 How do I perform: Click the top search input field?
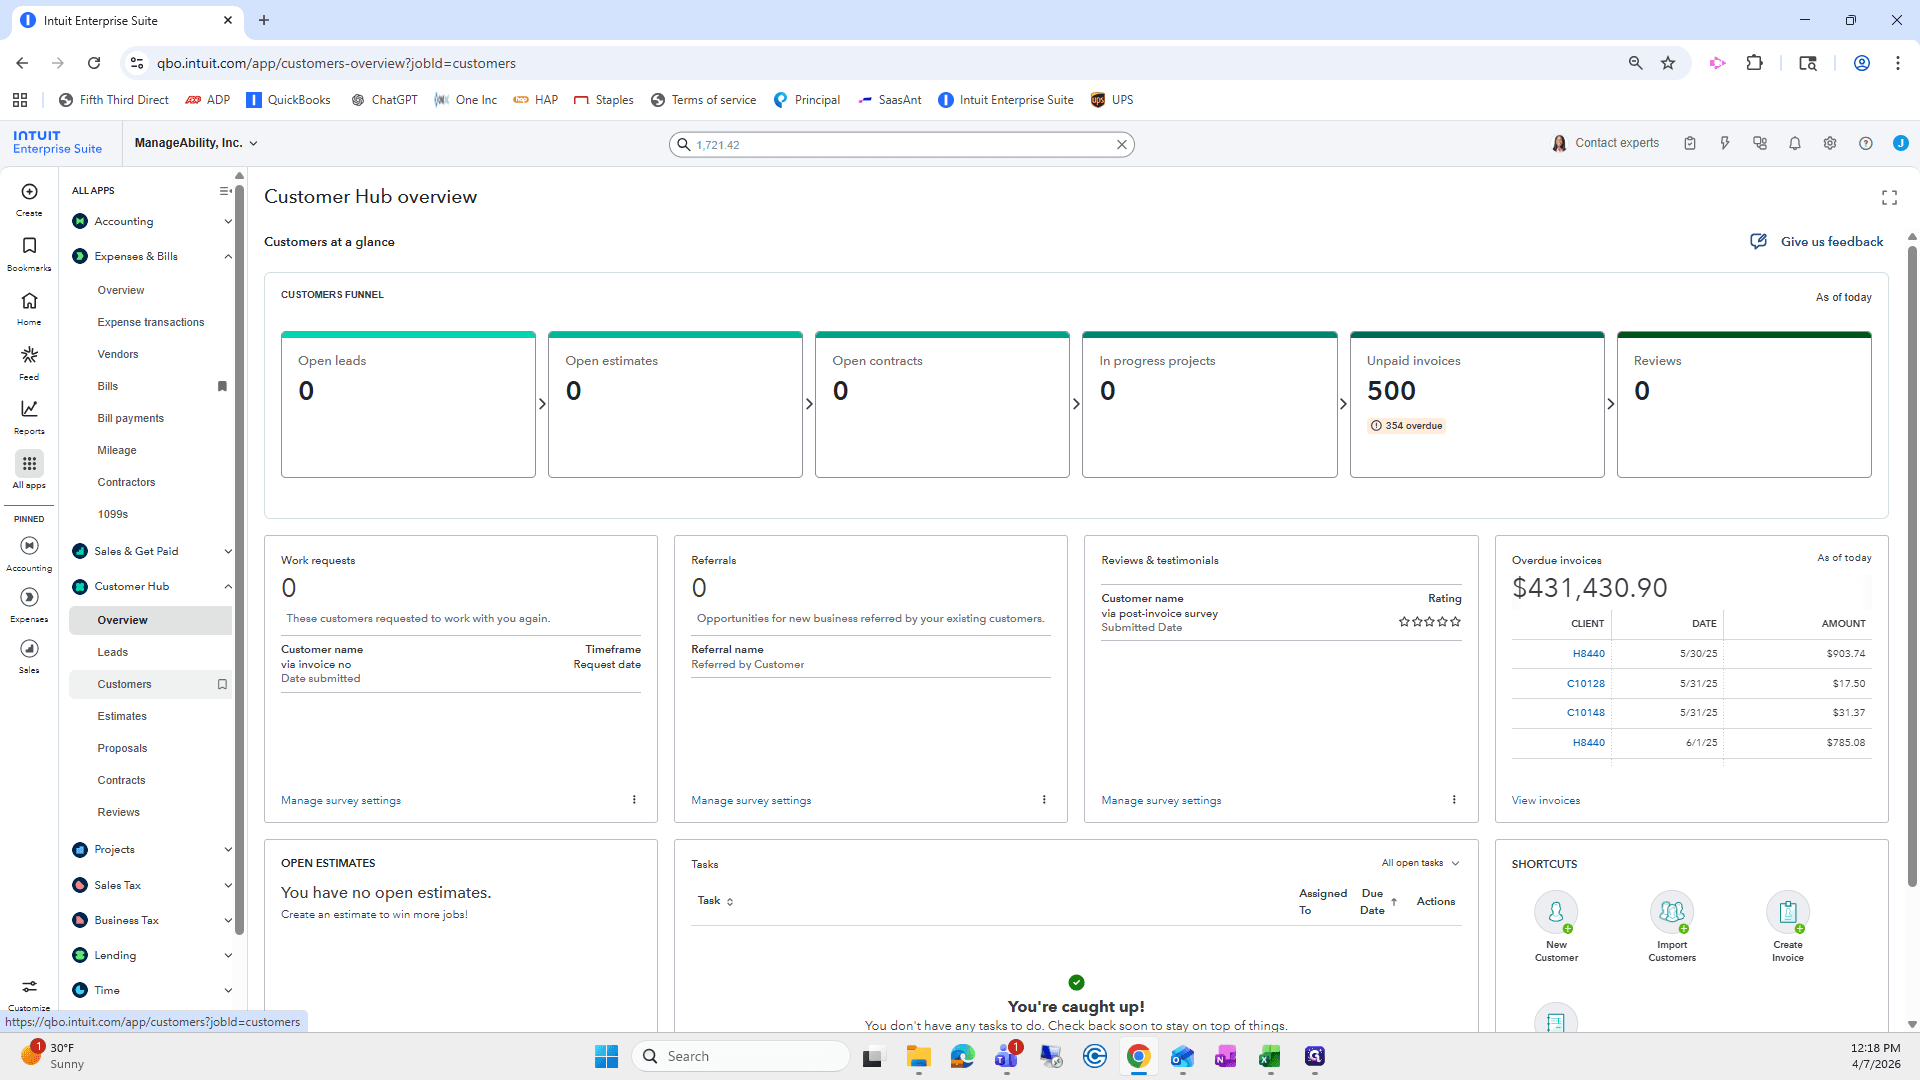click(902, 145)
